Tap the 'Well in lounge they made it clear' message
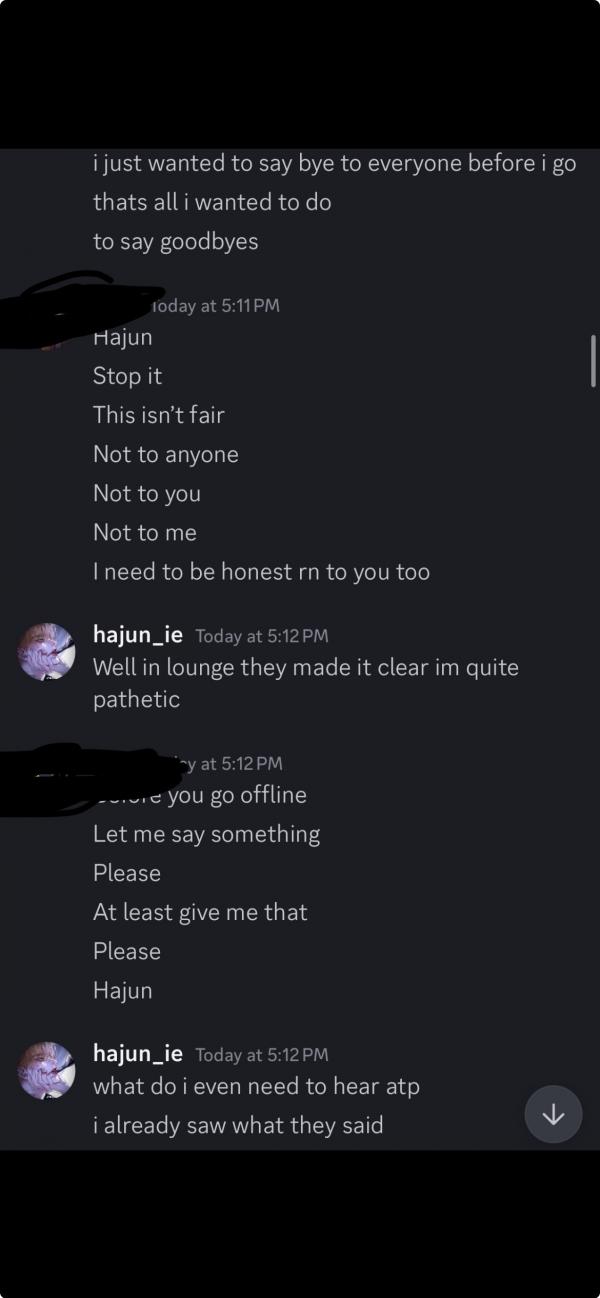 pyautogui.click(x=305, y=667)
